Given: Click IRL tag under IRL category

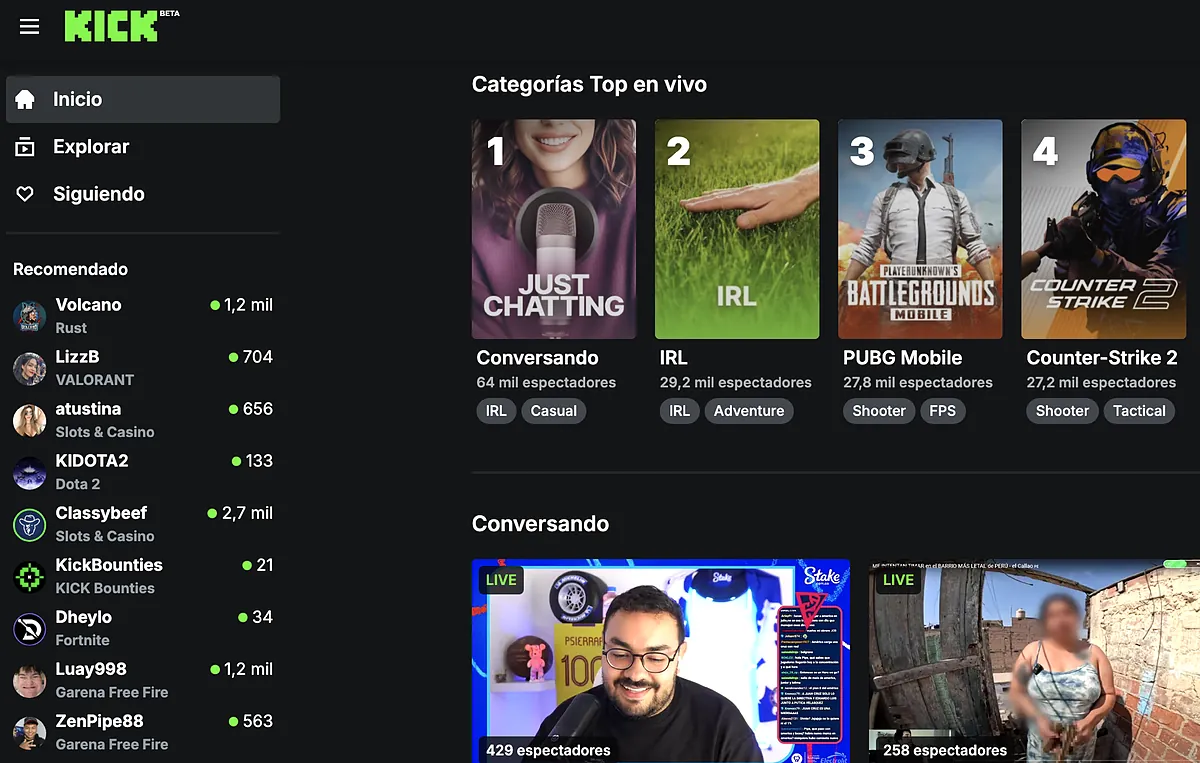Looking at the screenshot, I should (680, 411).
